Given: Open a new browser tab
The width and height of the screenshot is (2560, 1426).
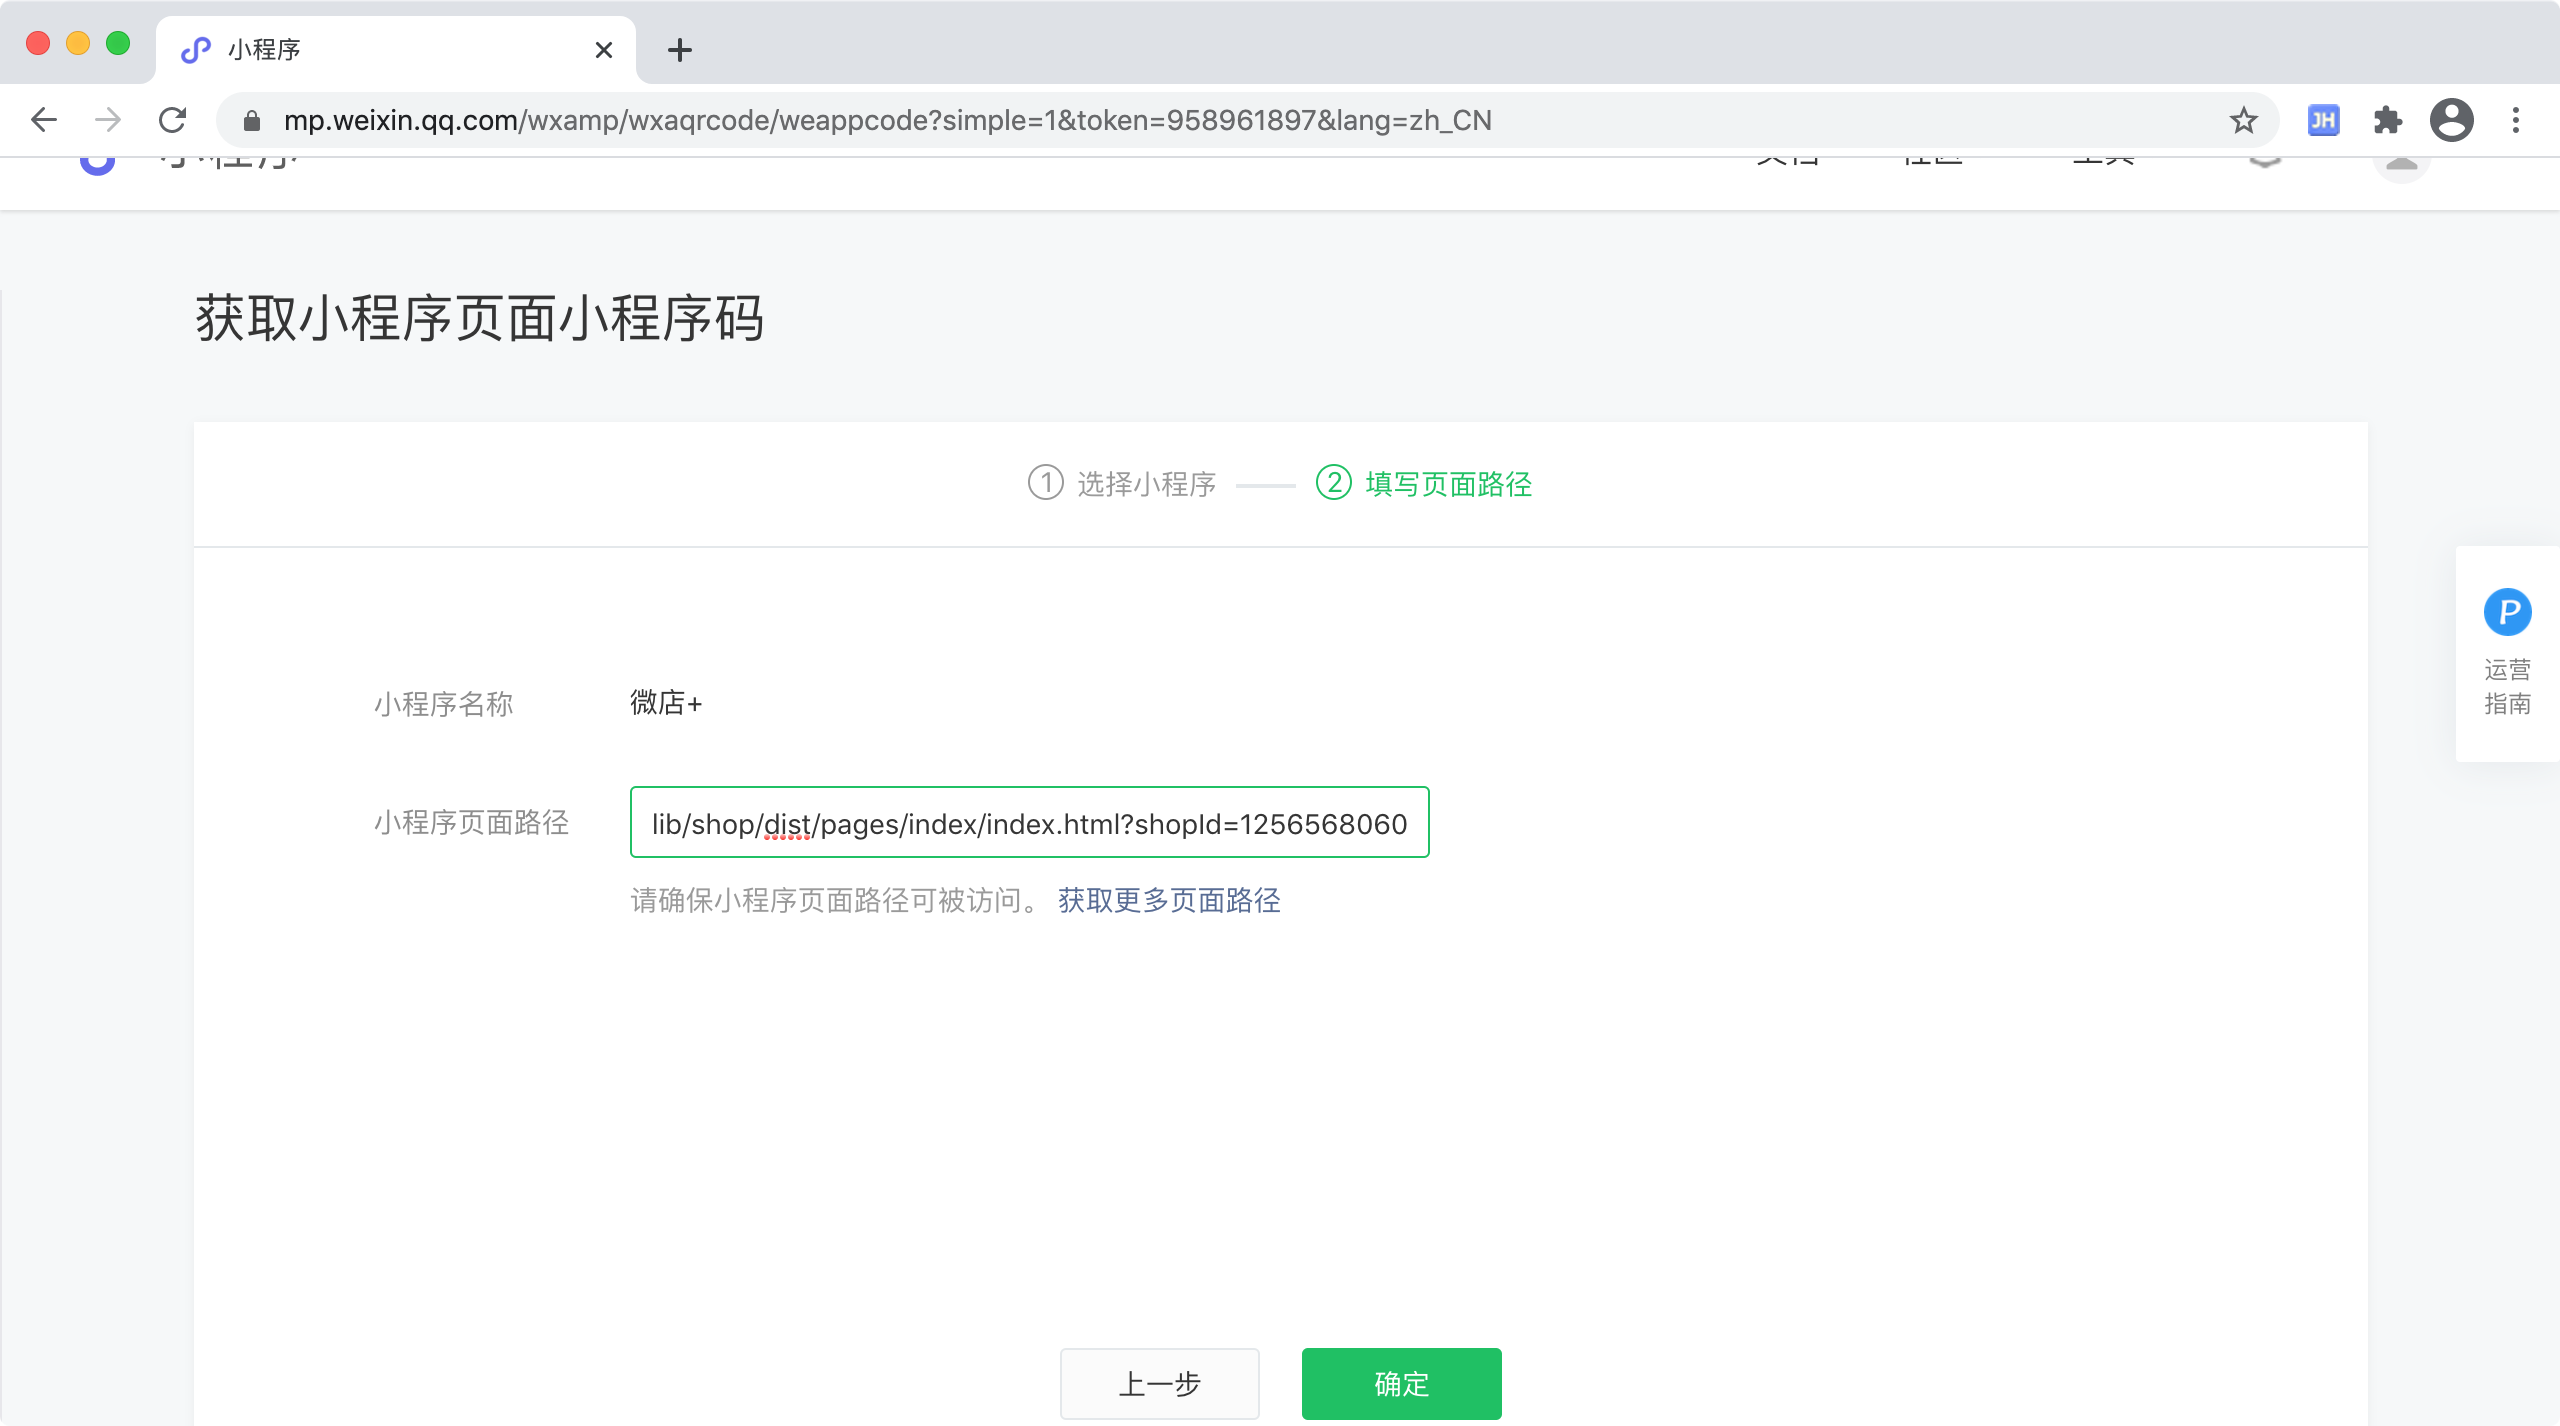Looking at the screenshot, I should click(x=680, y=50).
